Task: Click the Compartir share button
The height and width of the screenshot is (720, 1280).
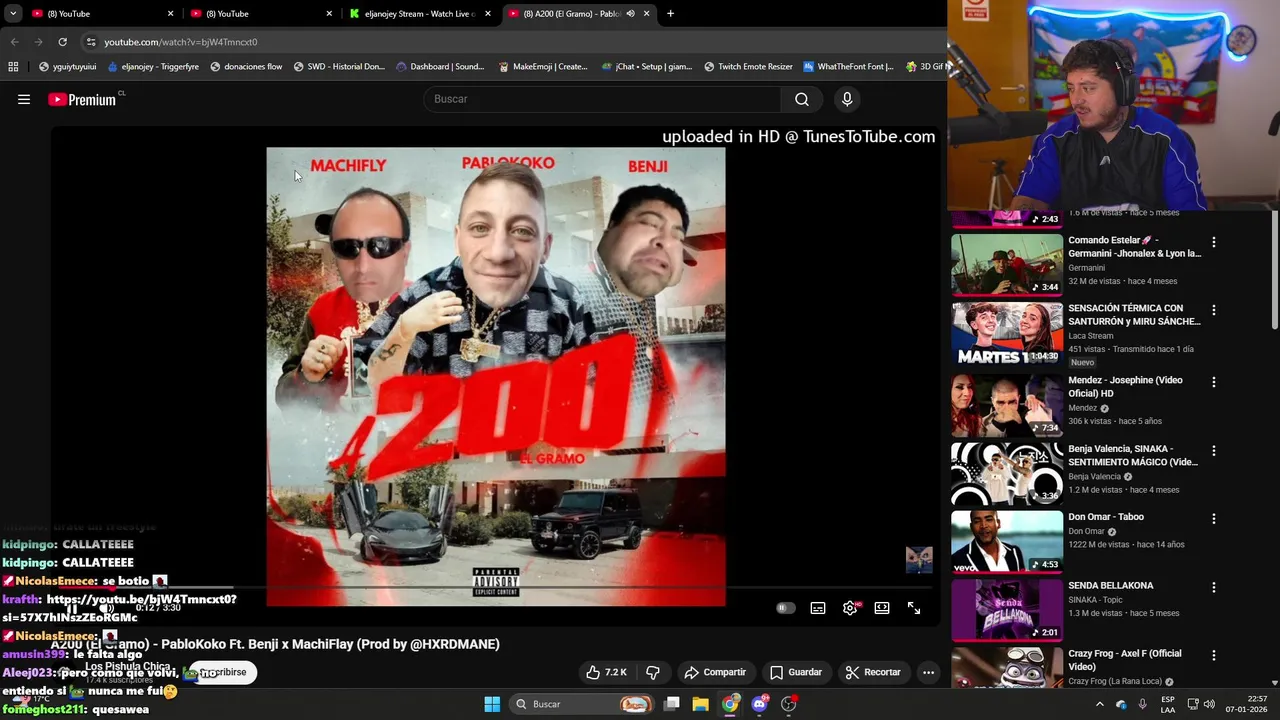Action: 715,672
